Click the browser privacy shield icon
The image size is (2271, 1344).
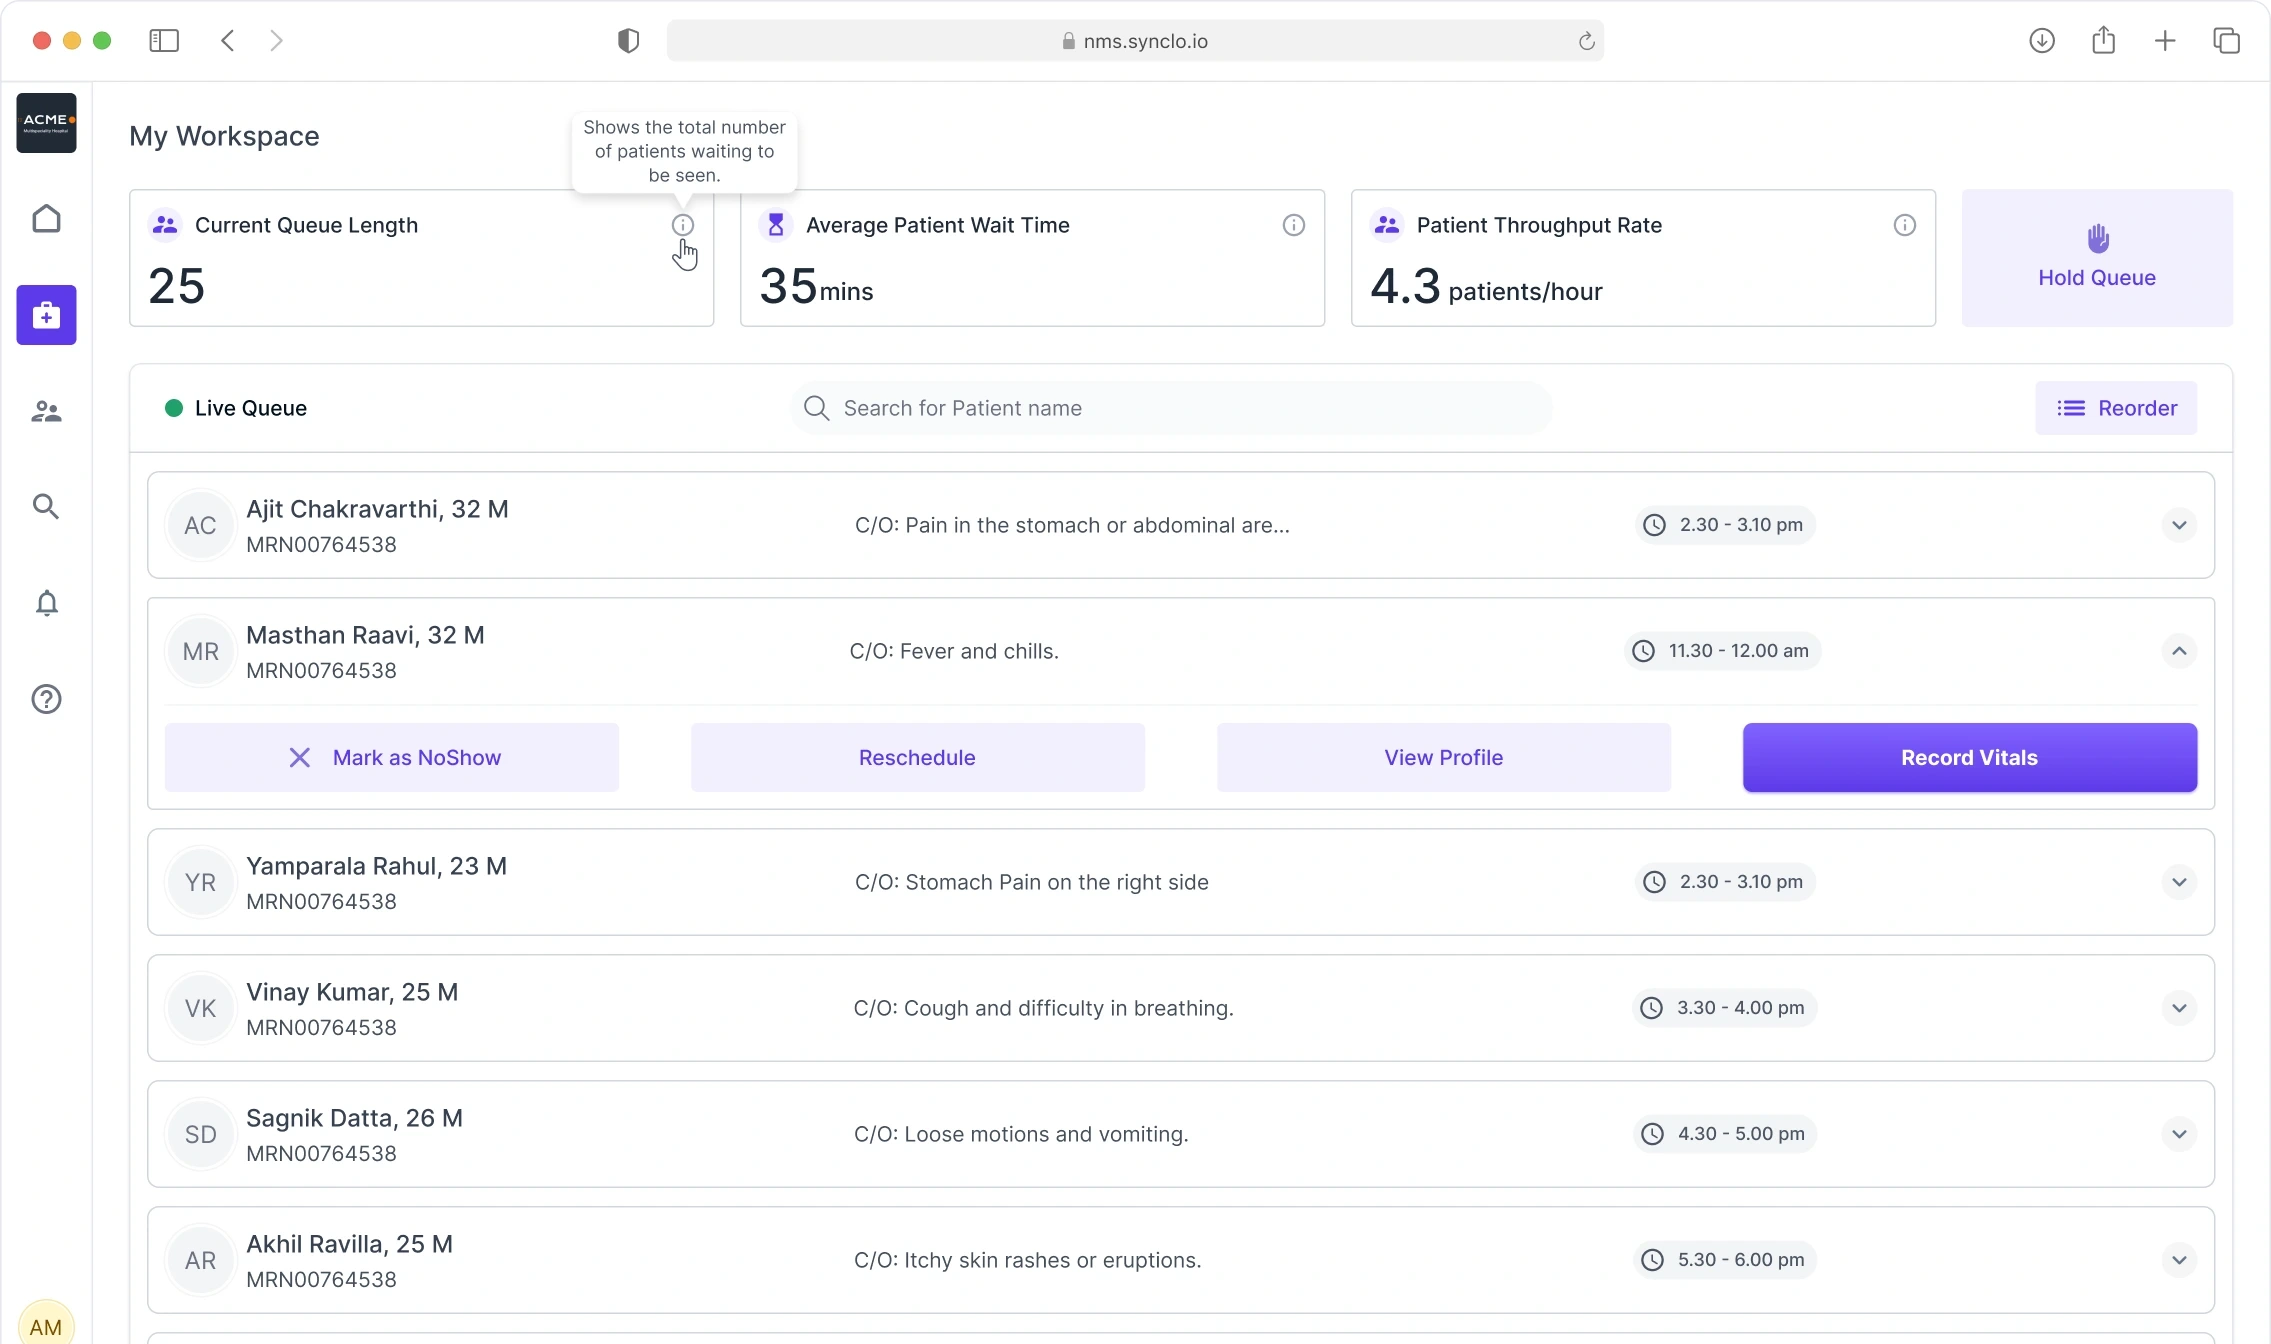click(628, 41)
